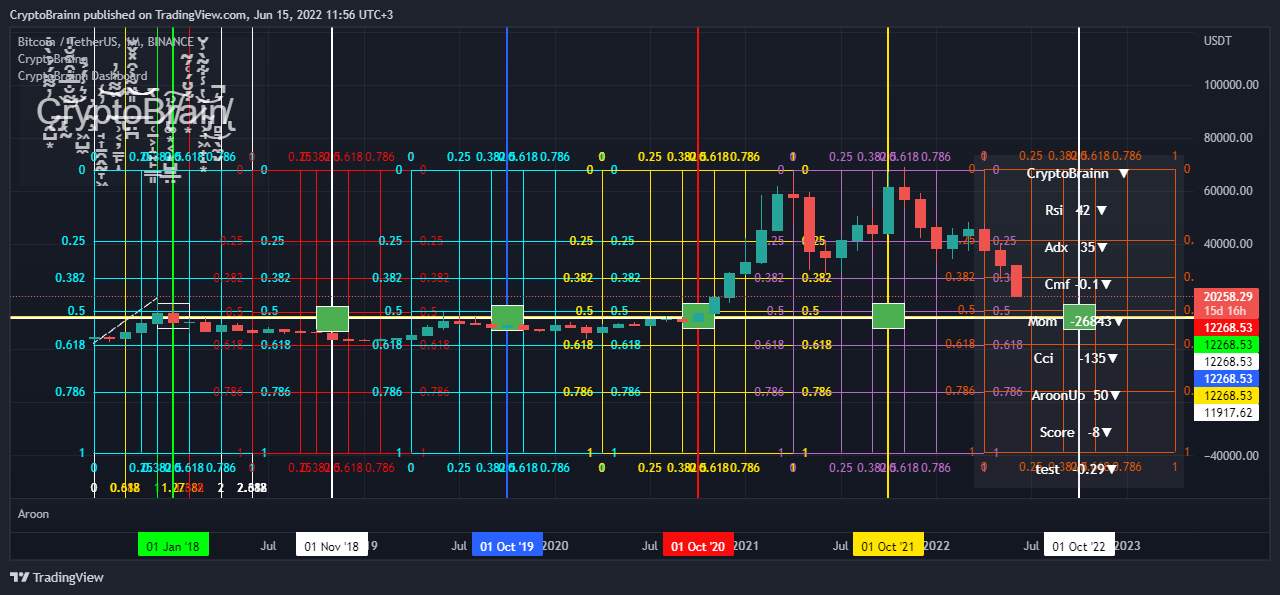Click the 11917.62 price label
Screen dimensions: 1280x595
tap(1227, 413)
